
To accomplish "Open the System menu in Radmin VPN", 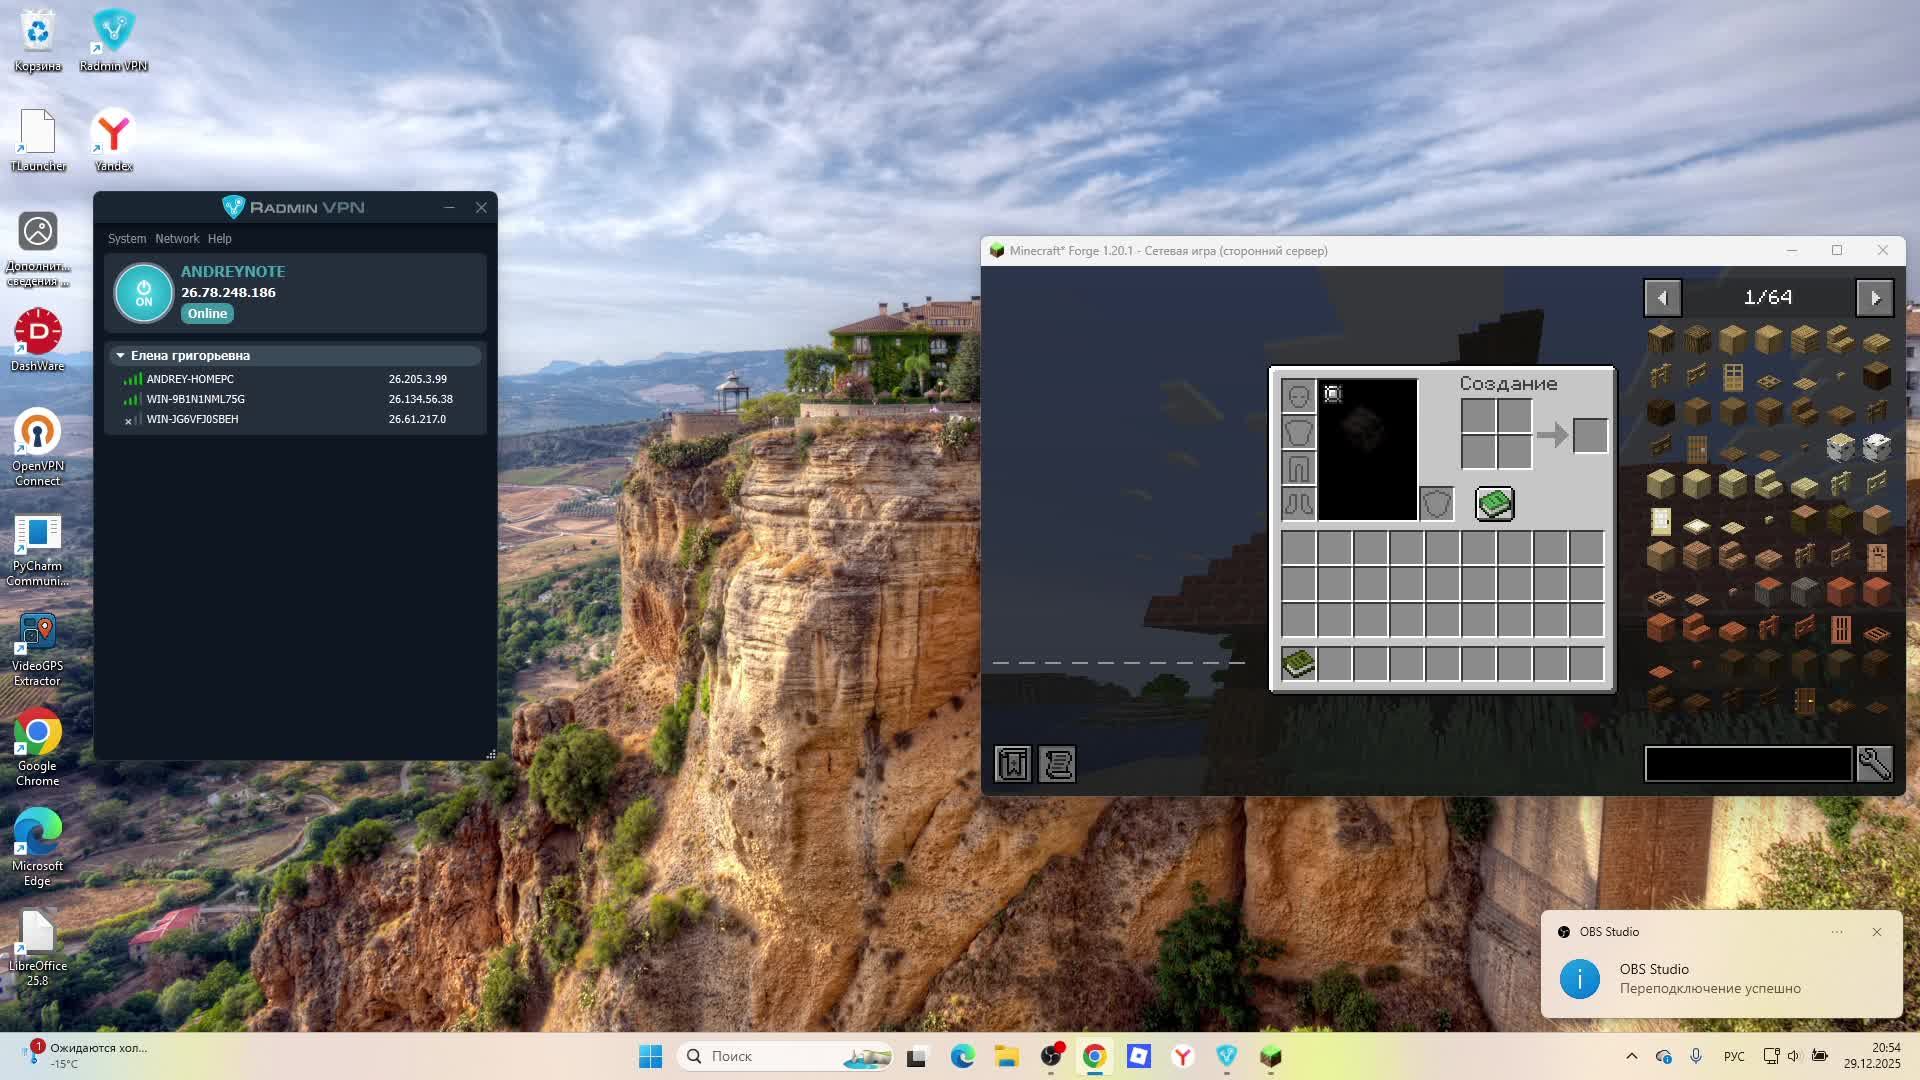I will [127, 239].
